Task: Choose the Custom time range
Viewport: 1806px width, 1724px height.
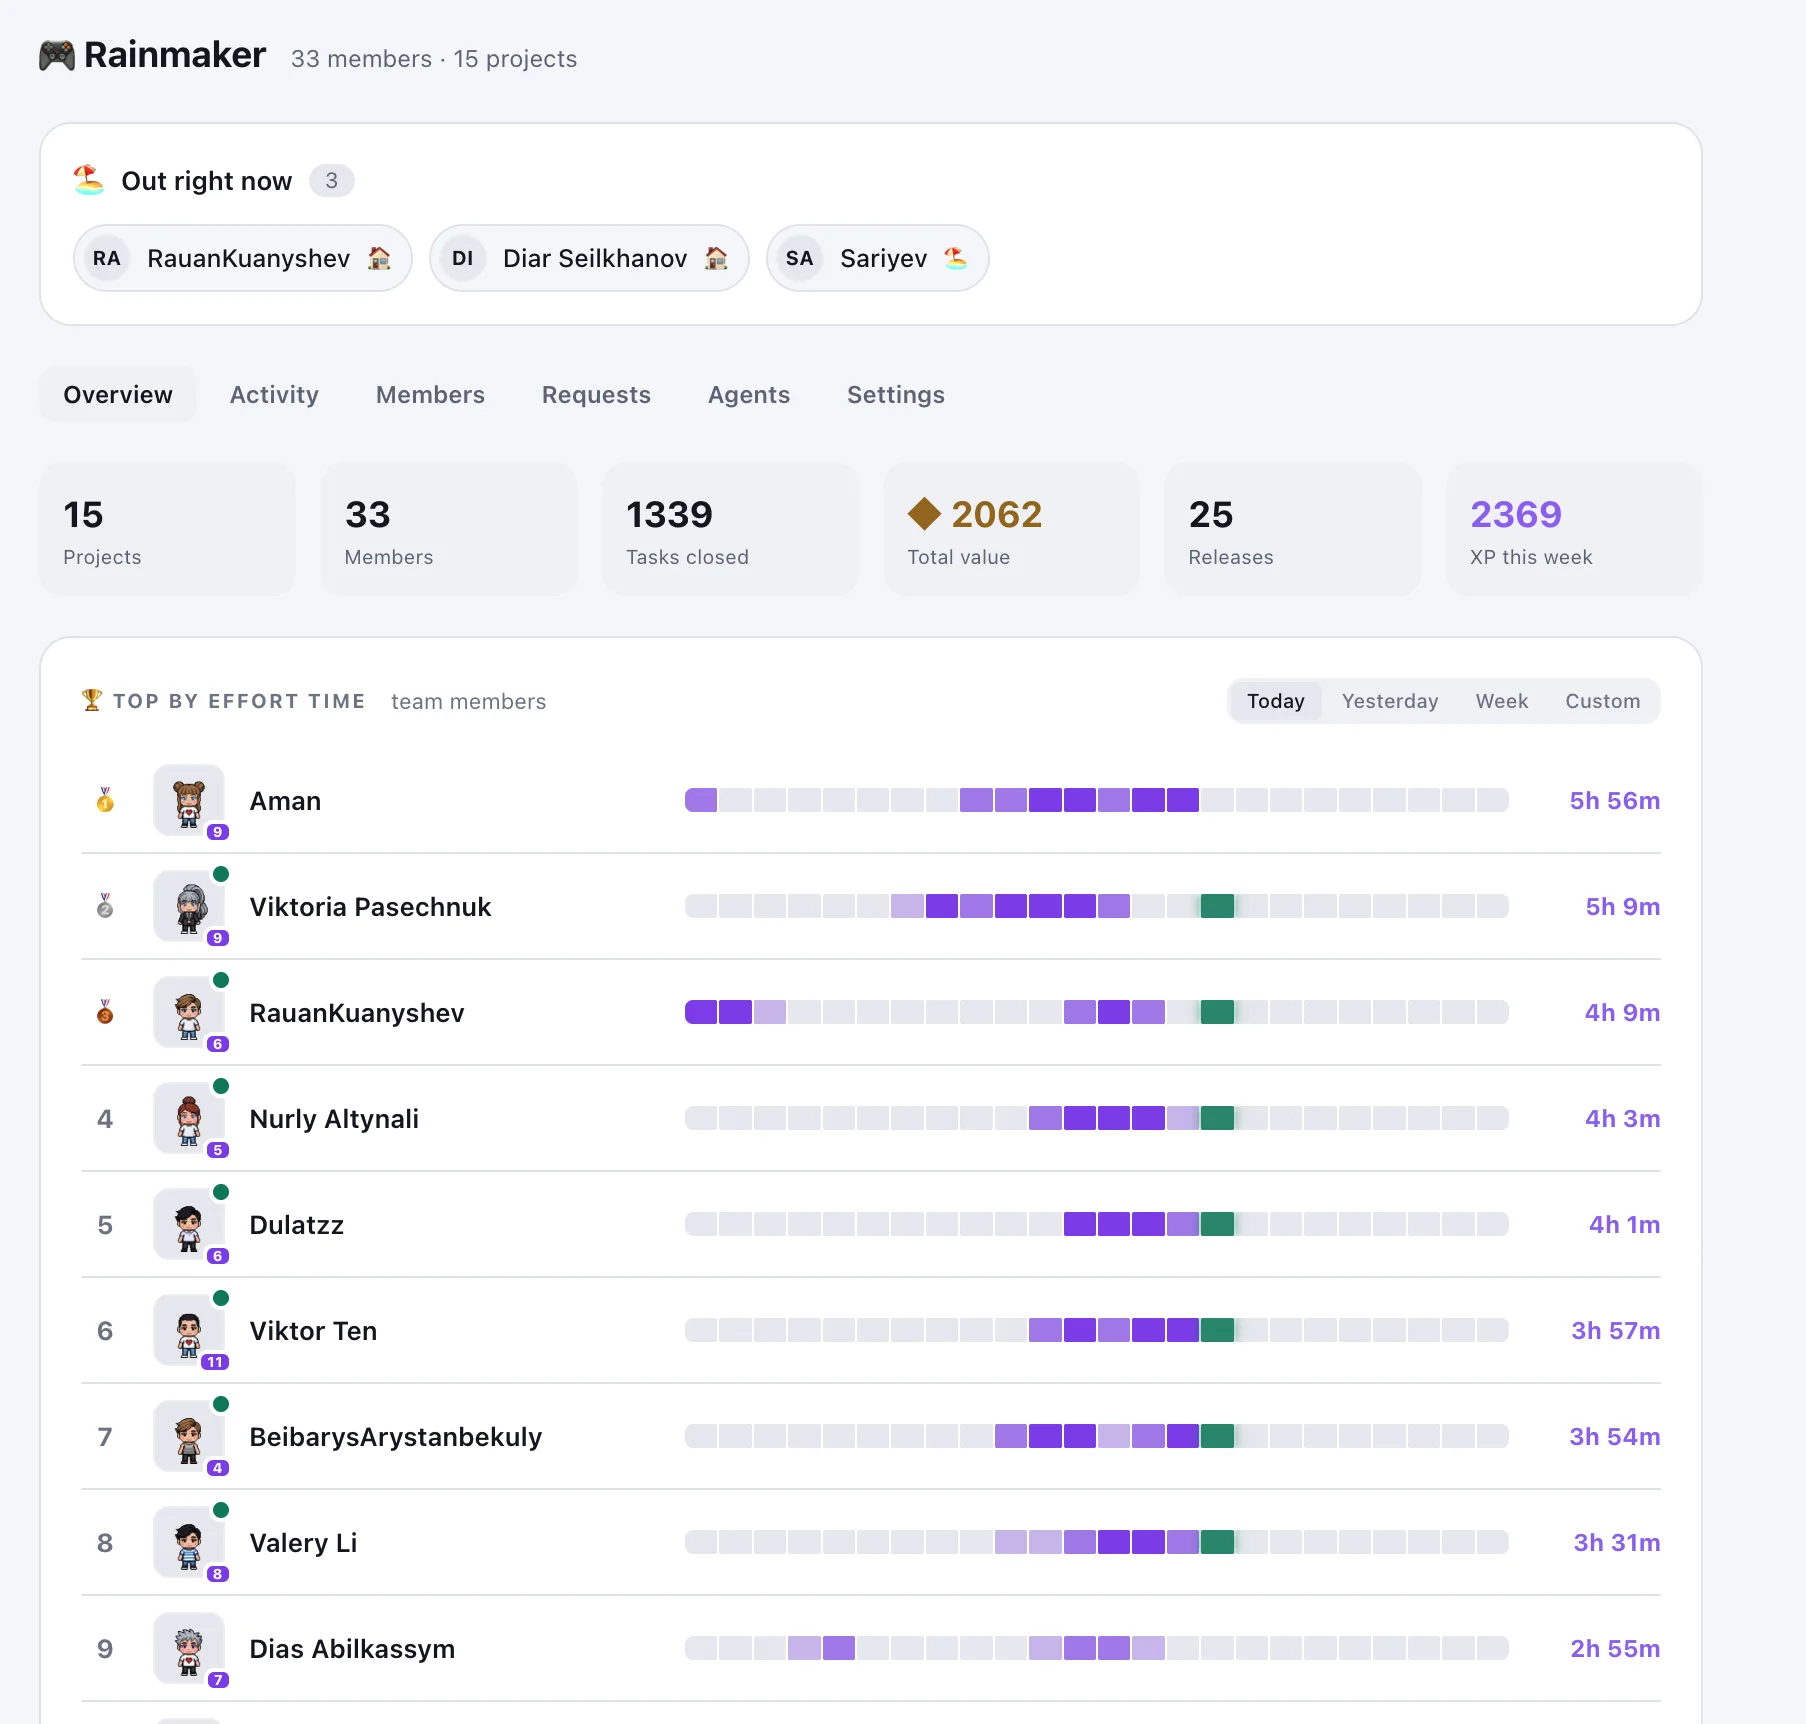Action: click(x=1603, y=701)
